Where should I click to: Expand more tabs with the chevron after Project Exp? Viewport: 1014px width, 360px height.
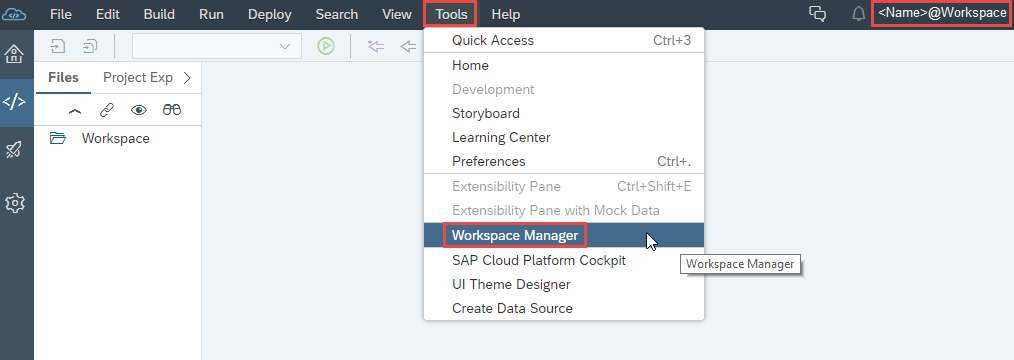tap(187, 78)
